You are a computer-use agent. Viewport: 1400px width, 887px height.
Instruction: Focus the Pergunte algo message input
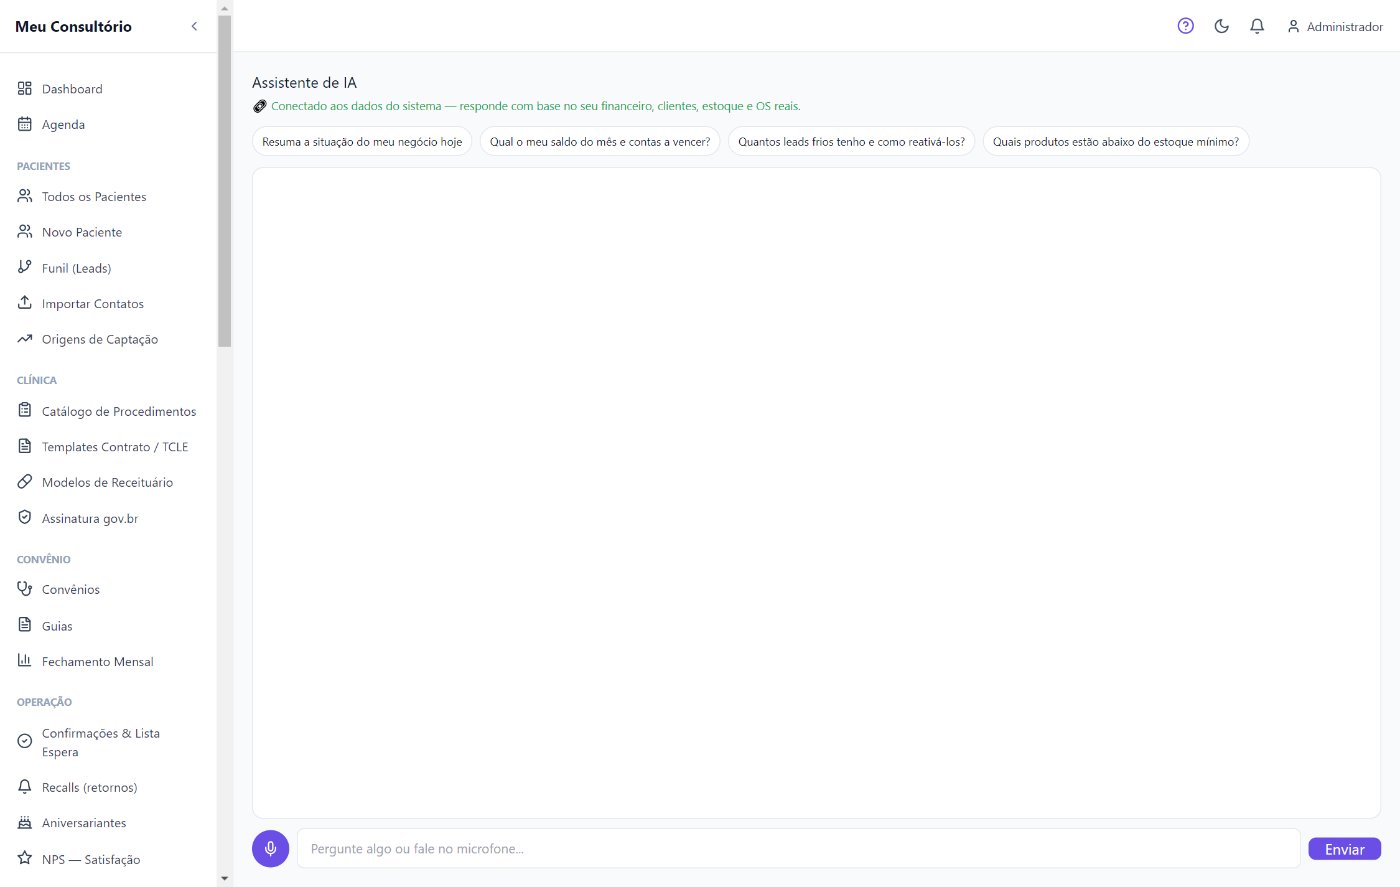[798, 848]
